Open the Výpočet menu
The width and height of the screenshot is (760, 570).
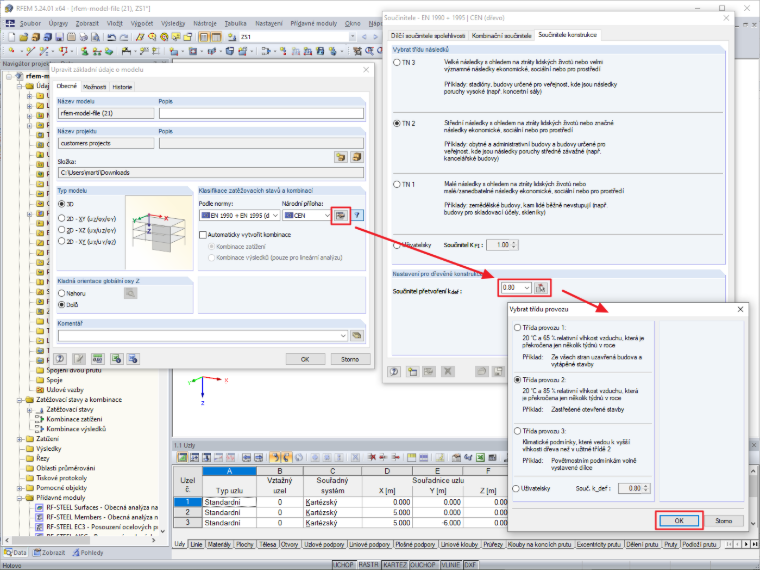[x=142, y=23]
